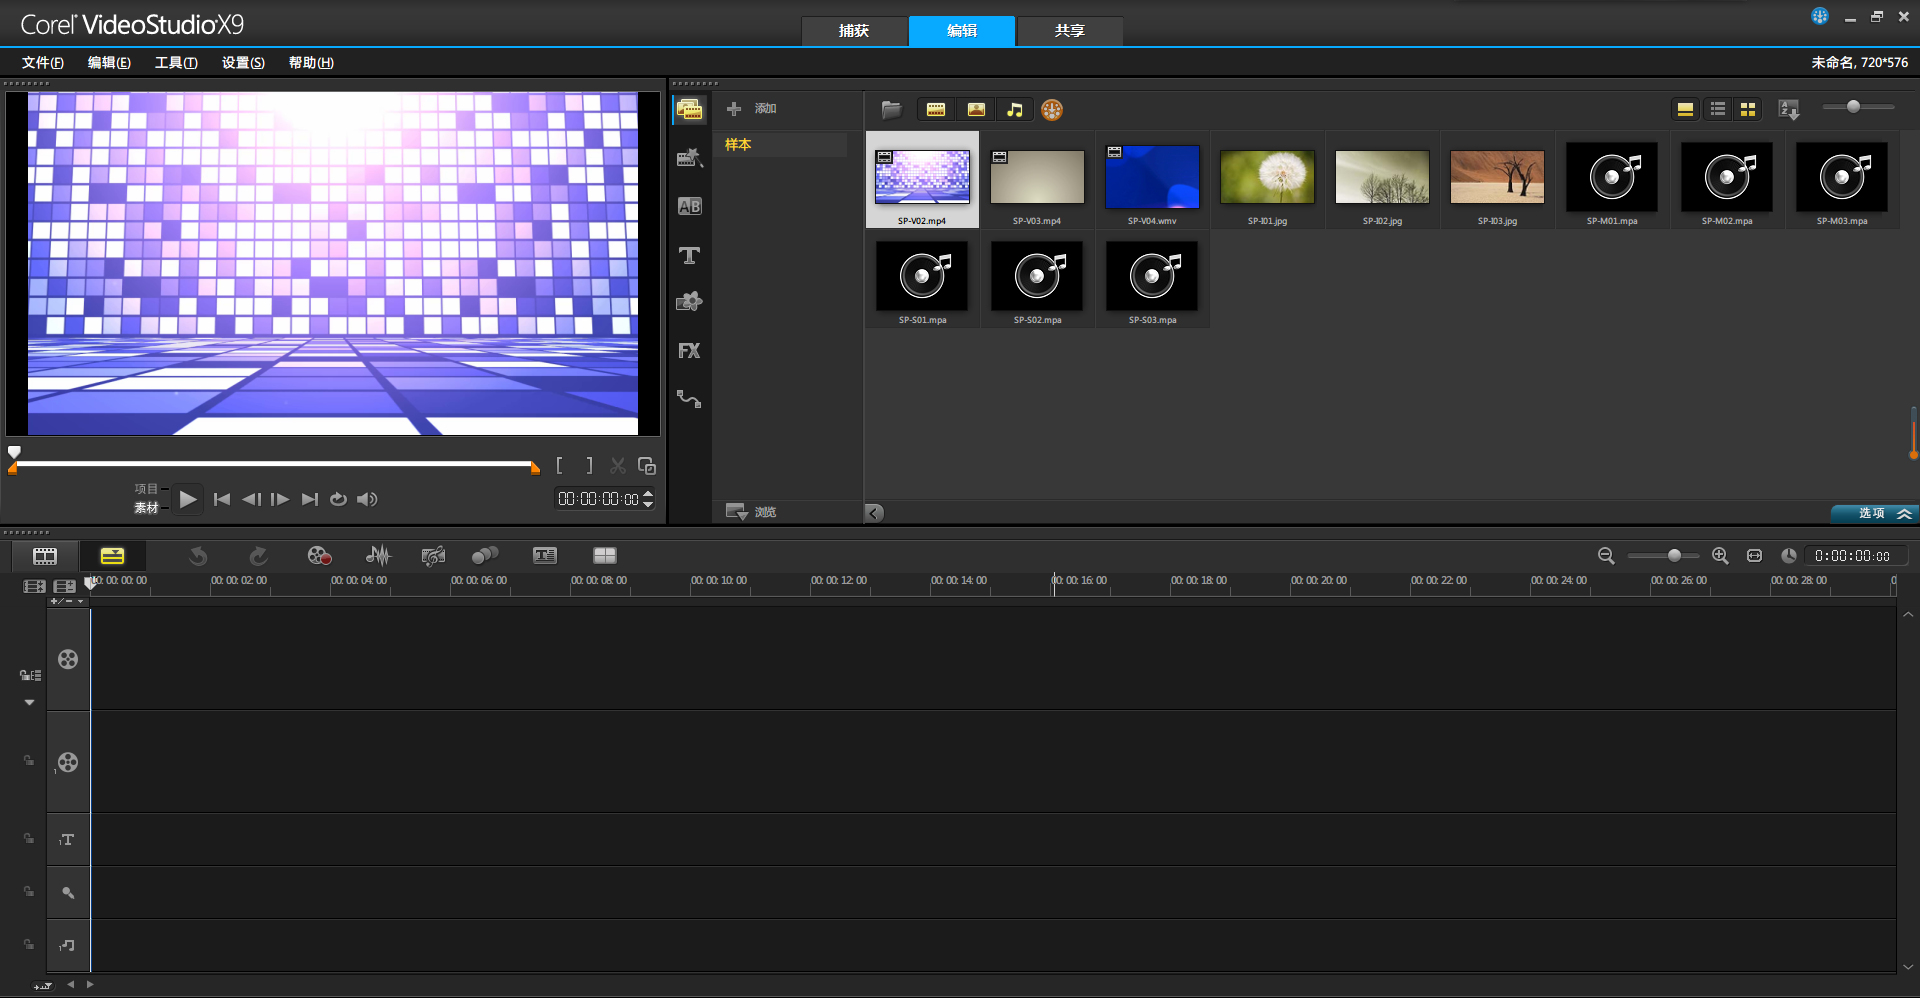
Task: Open the Record/Capture option tool
Action: (319, 556)
